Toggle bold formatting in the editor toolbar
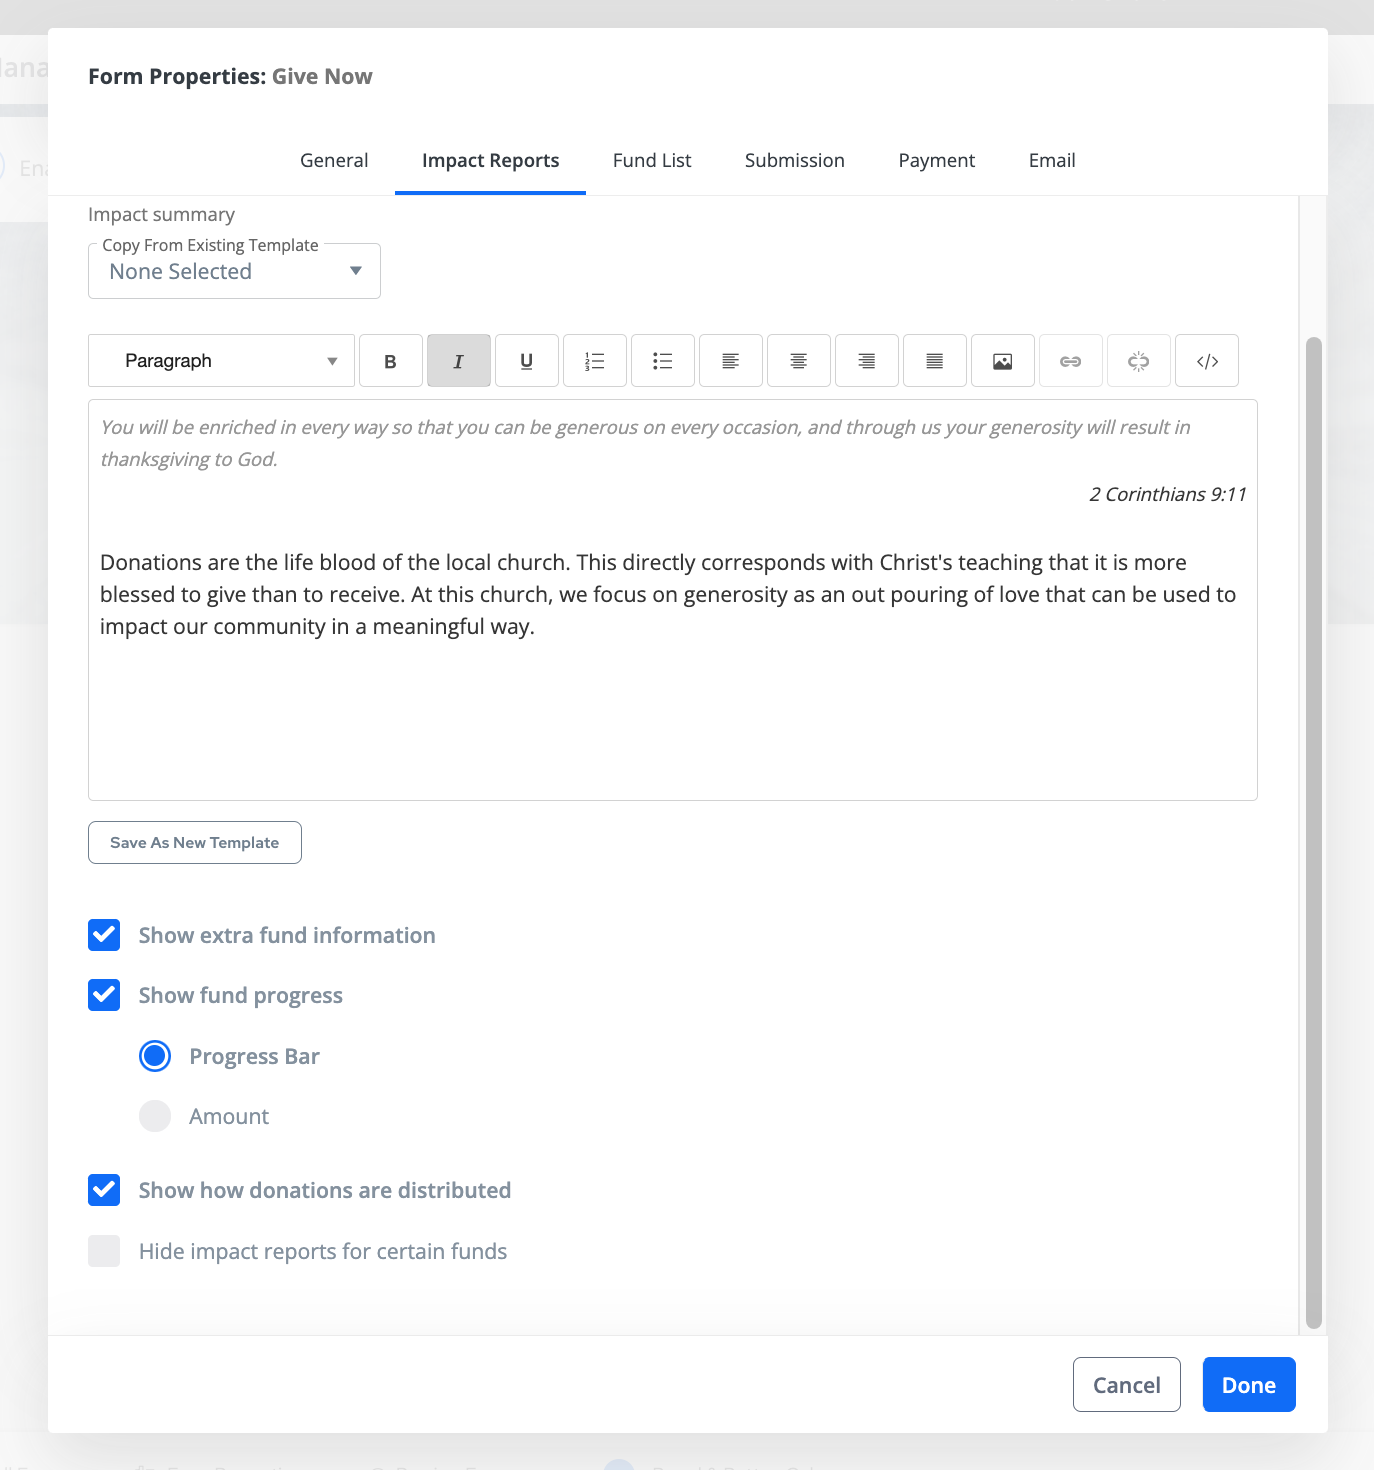This screenshot has width=1374, height=1470. [x=391, y=361]
